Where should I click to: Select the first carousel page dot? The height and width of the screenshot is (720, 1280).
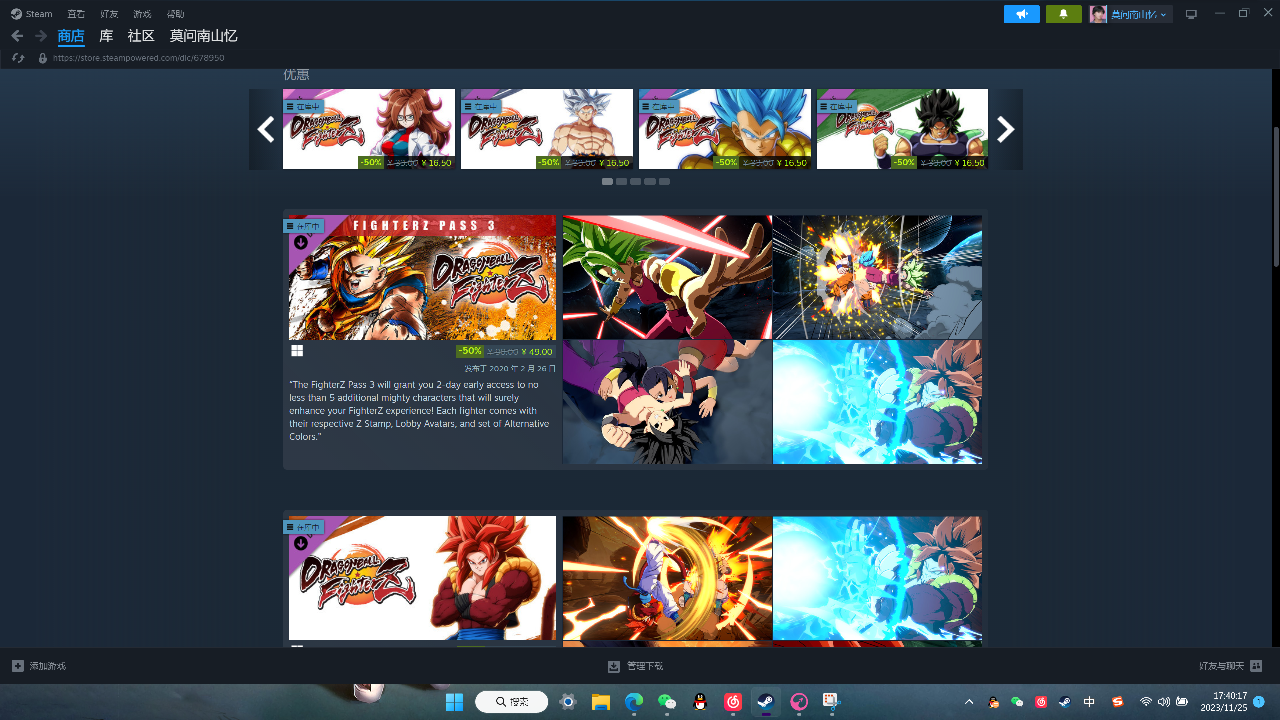tap(607, 182)
